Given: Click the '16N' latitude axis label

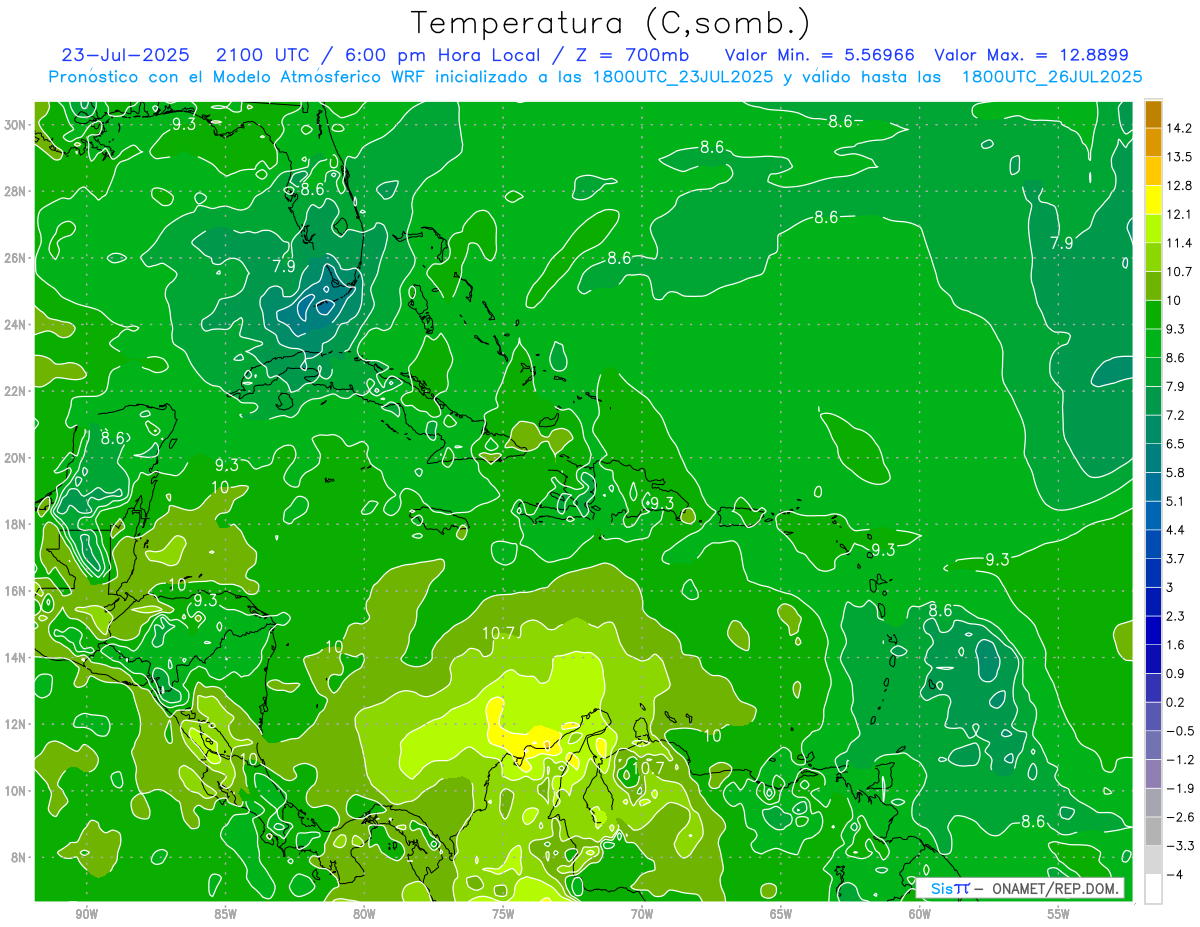Looking at the screenshot, I should click(16, 591).
